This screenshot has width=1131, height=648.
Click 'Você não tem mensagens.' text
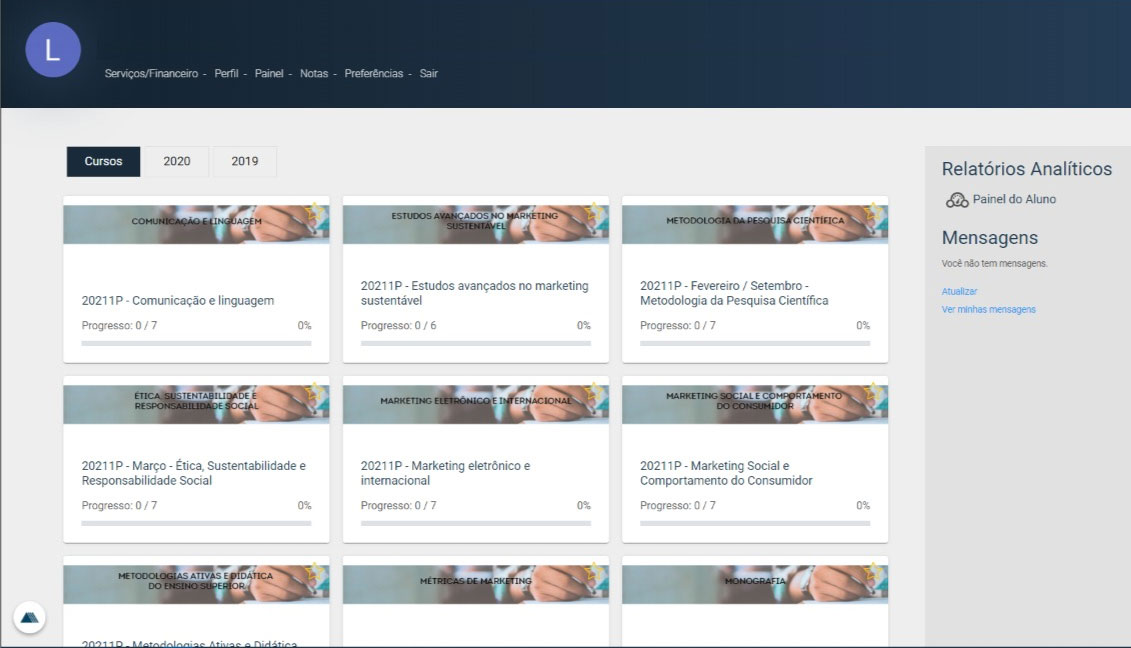coord(994,263)
